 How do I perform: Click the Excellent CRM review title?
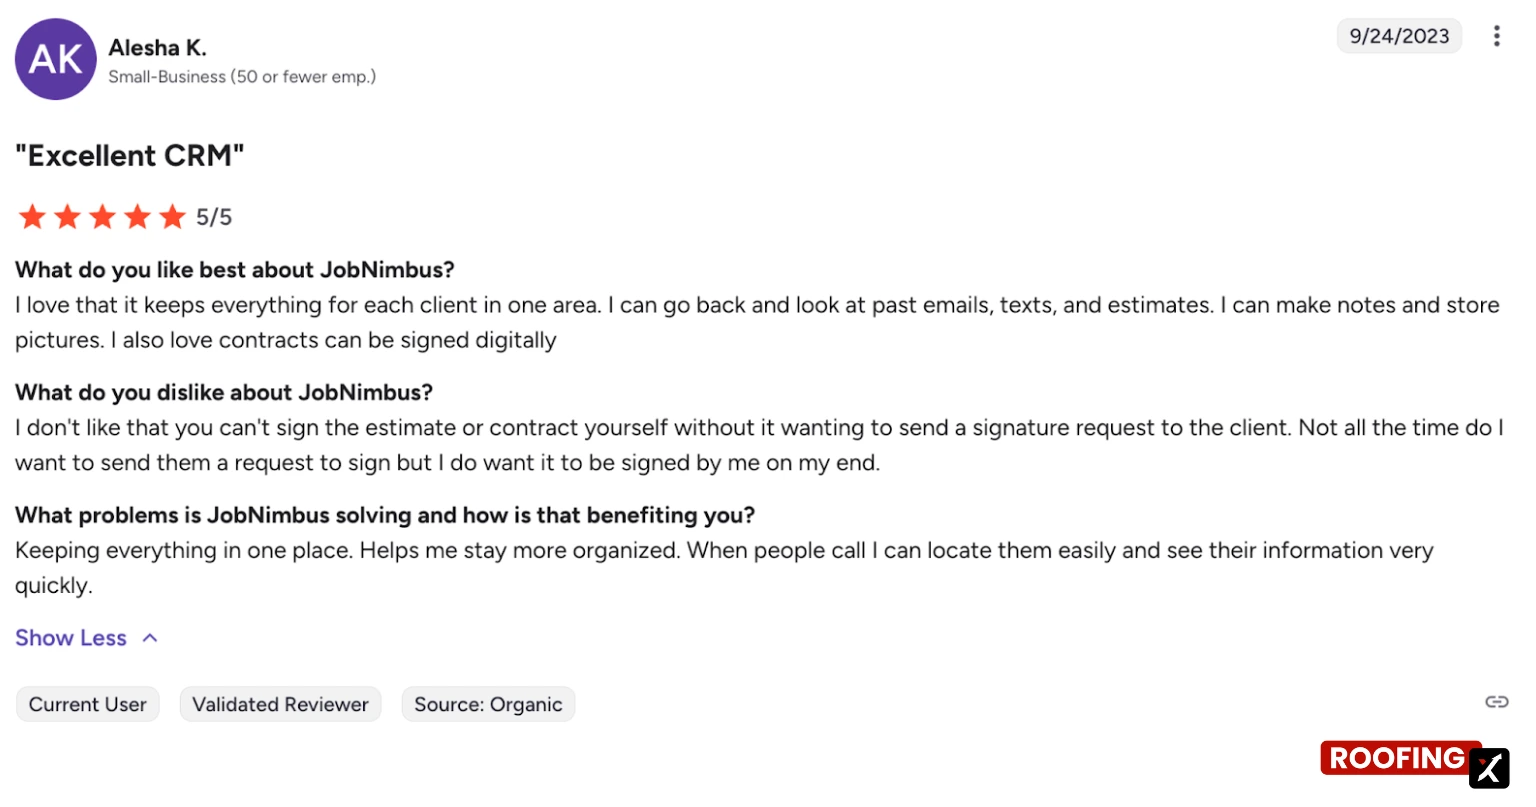click(x=128, y=156)
